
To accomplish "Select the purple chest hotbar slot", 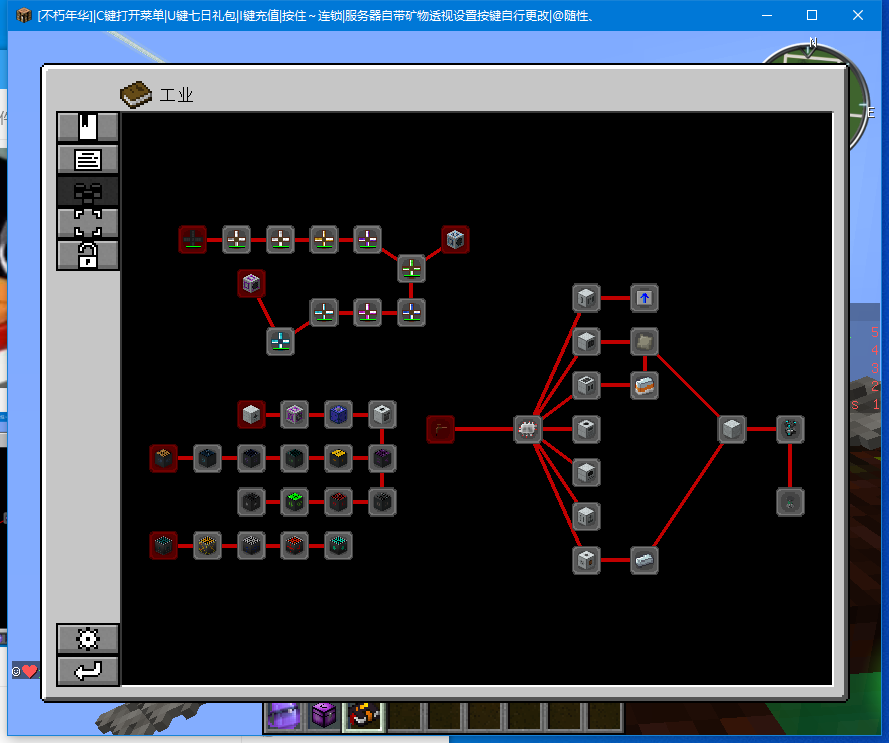I will pyautogui.click(x=324, y=716).
